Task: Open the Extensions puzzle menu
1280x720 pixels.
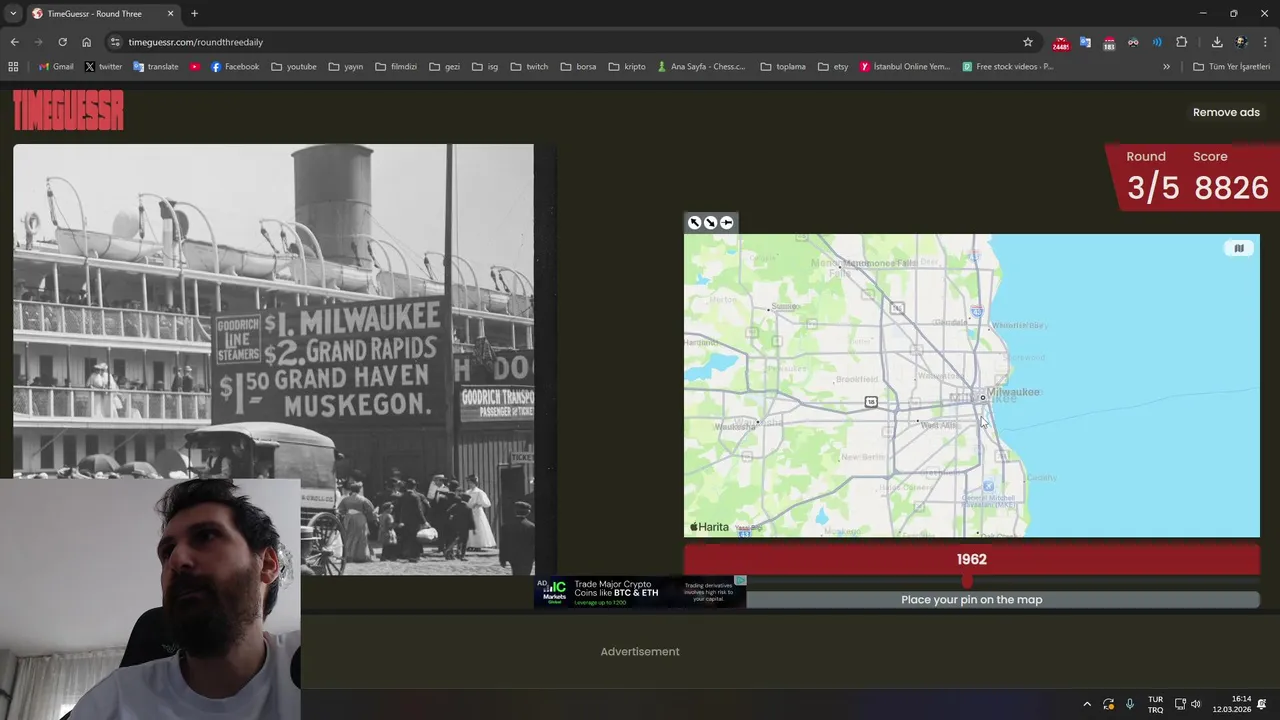Action: [1181, 42]
